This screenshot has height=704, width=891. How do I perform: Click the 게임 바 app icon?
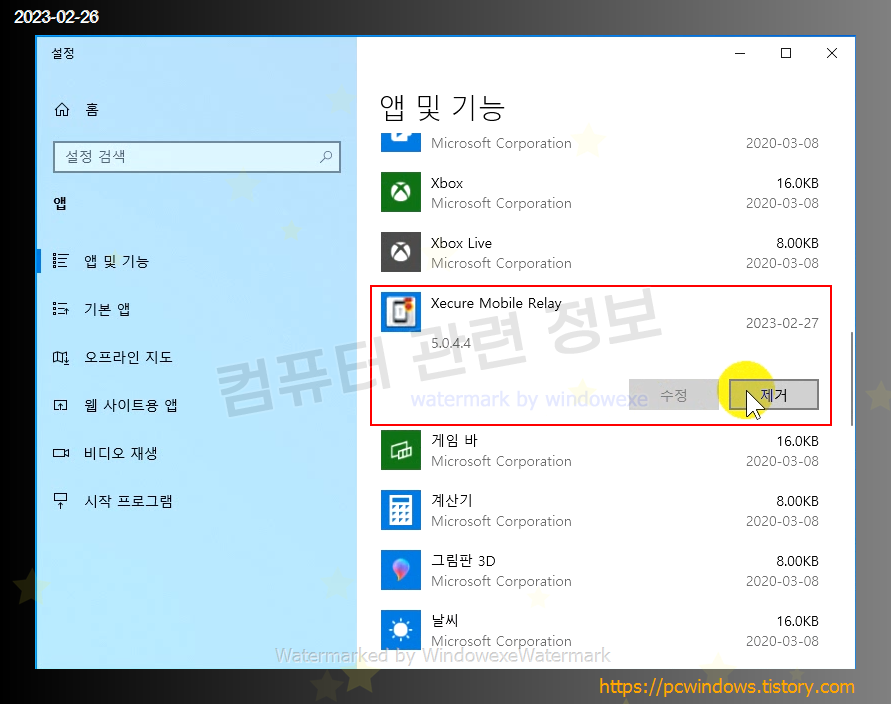(x=401, y=450)
